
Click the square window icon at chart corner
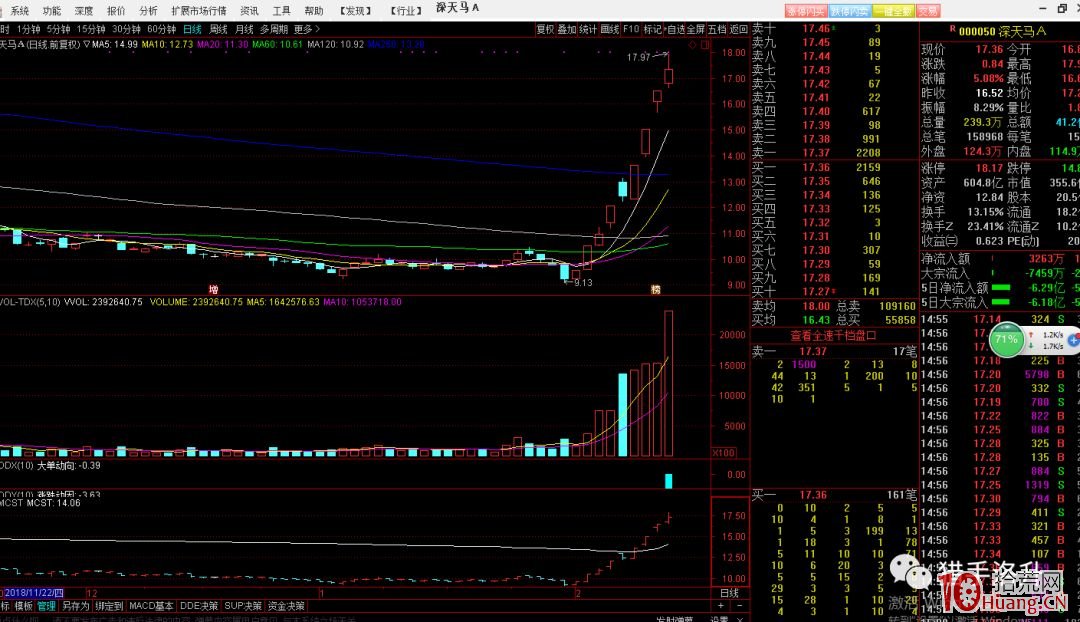705,44
